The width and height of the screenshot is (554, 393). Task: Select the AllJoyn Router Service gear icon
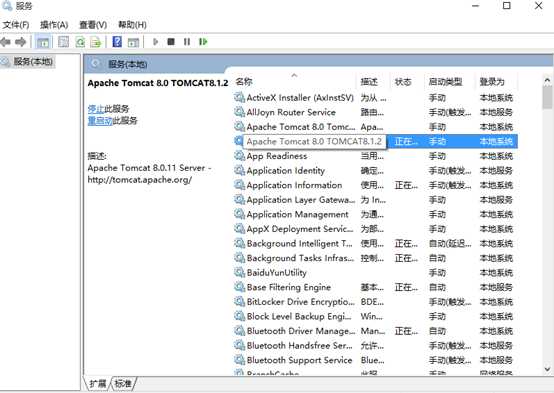coord(240,112)
